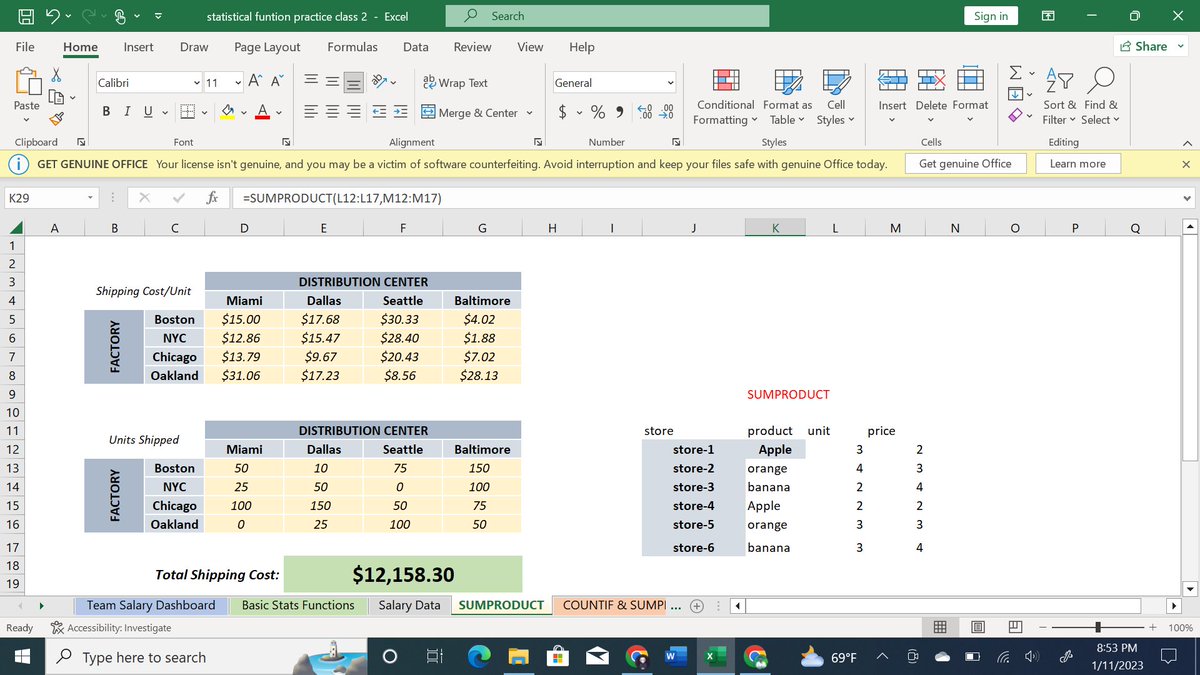Expand the Borders dropdown arrow

point(204,113)
